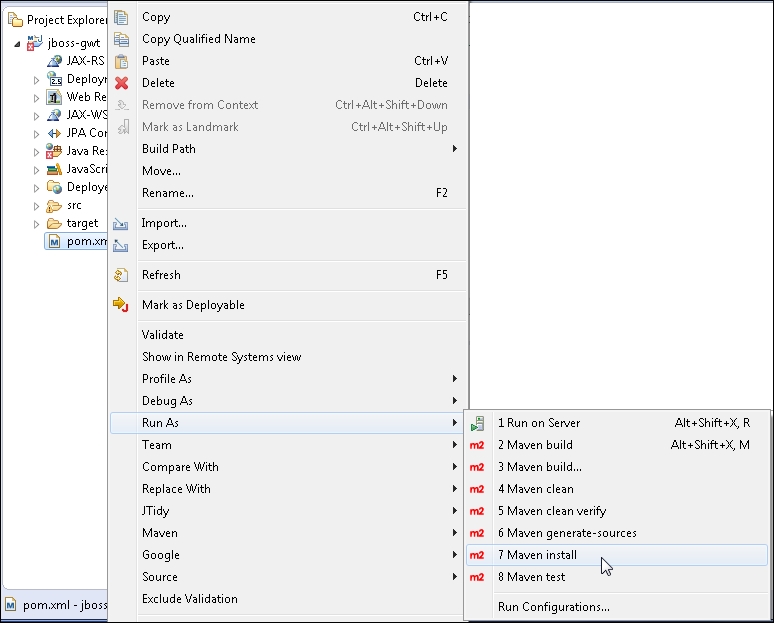Click the Project Explorer tab label

[67, 20]
